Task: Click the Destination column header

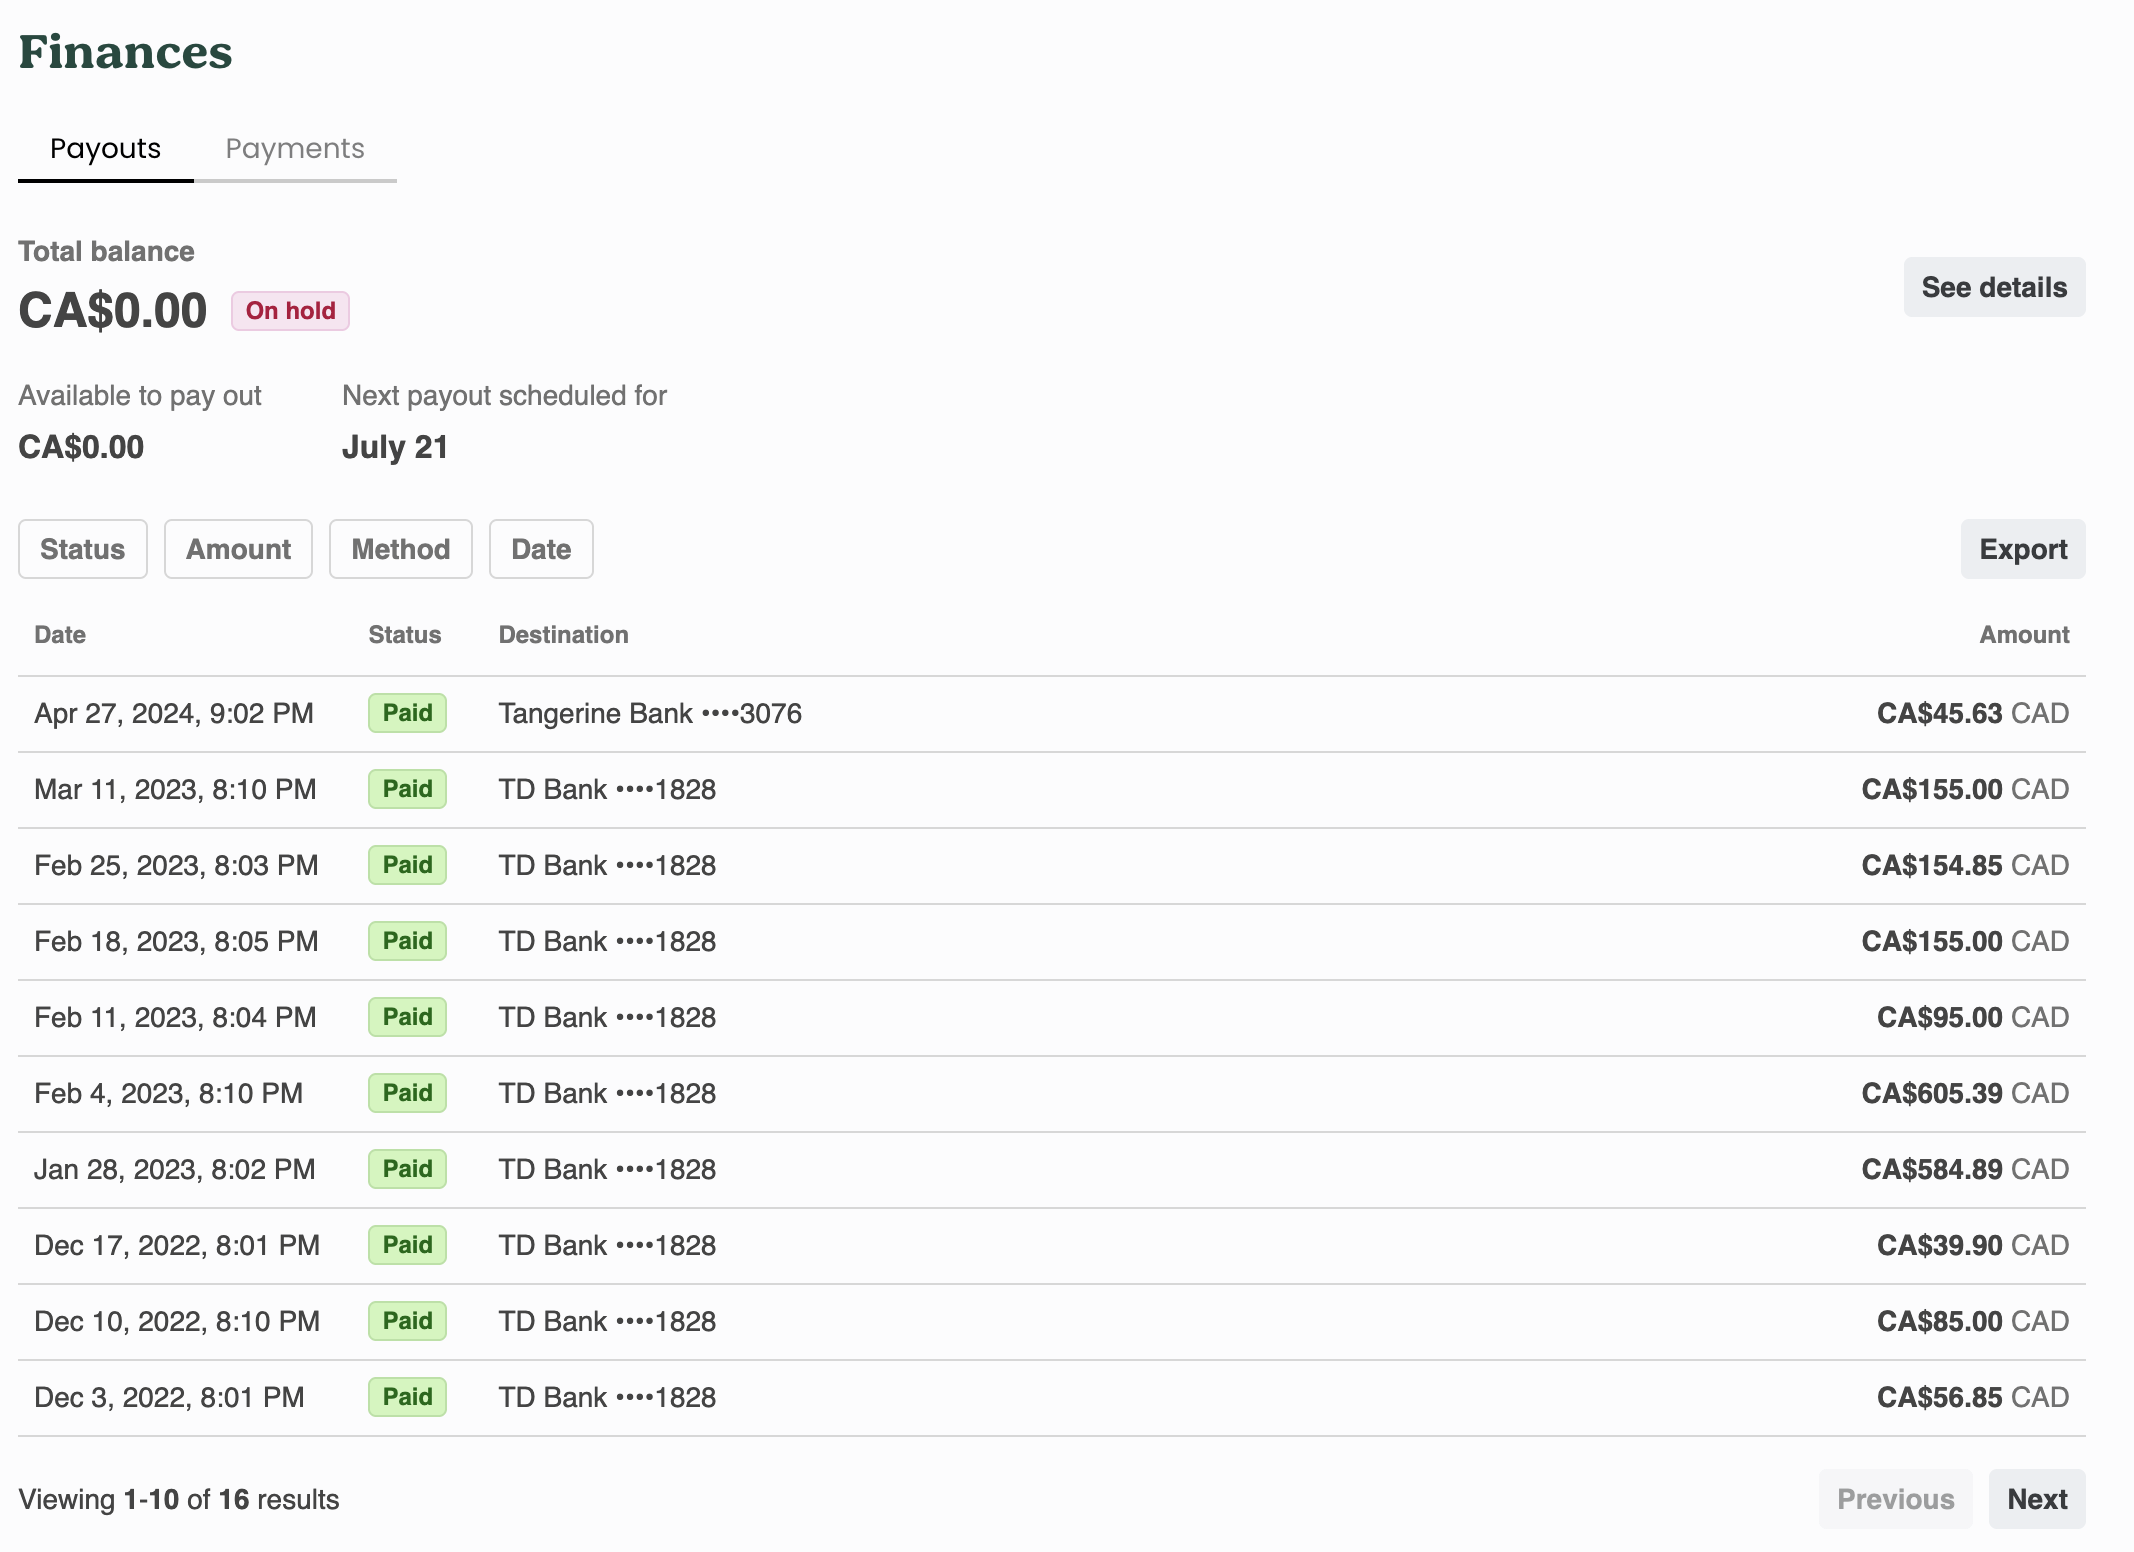Action: (564, 635)
